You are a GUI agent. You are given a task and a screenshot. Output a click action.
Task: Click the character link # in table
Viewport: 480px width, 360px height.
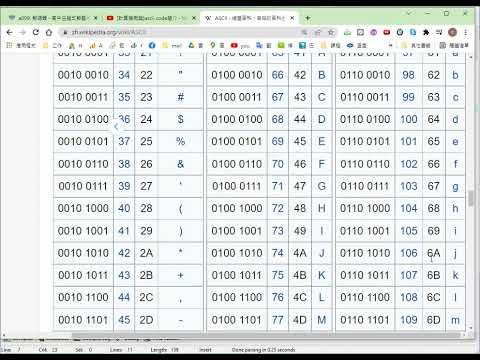coord(180,97)
